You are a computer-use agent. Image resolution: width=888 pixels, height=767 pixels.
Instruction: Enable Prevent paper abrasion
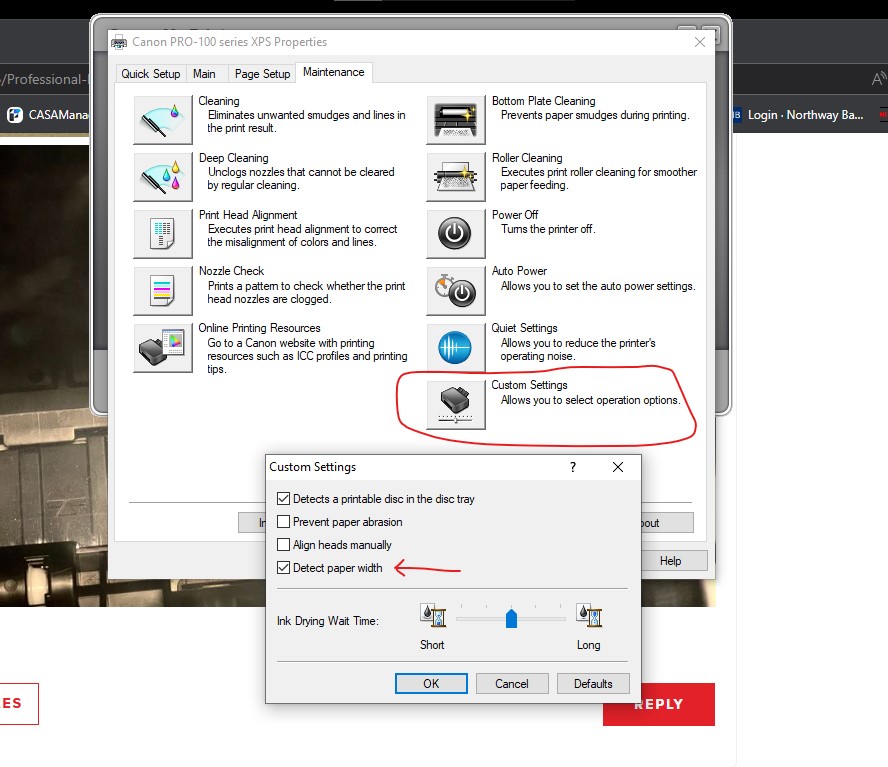click(x=284, y=521)
